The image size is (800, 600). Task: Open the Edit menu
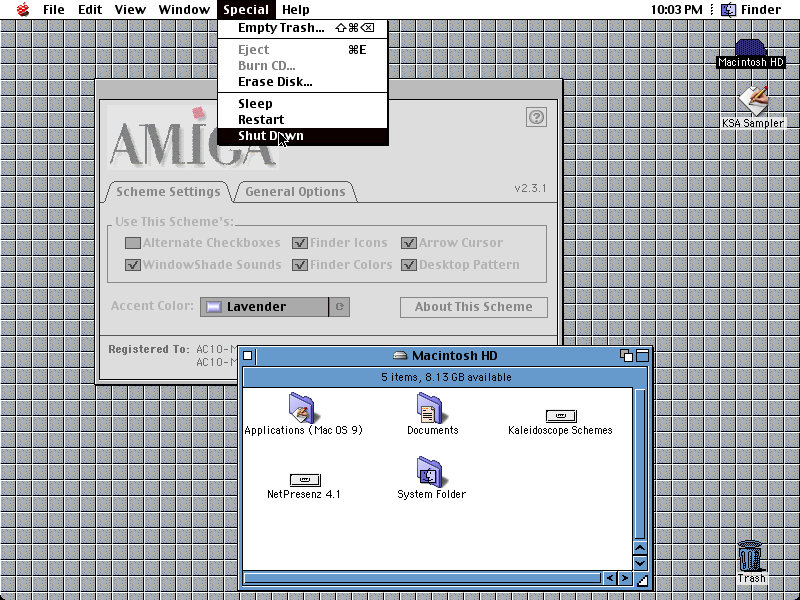(90, 9)
